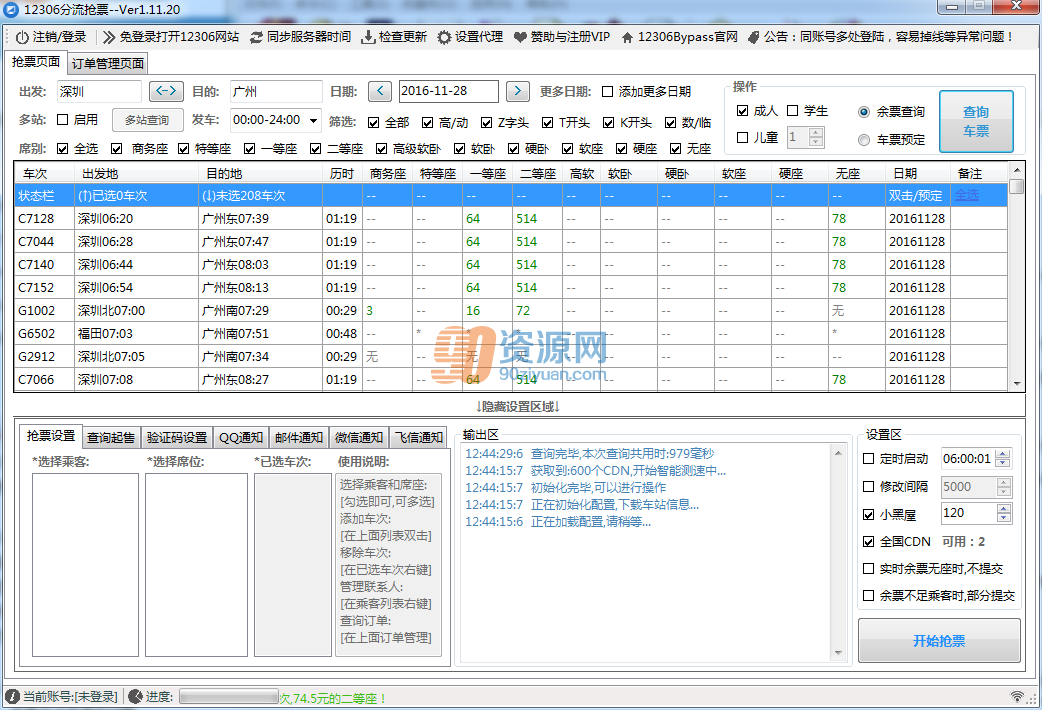
Task: Click the 输出区 log scrollbar down arrow
Action: [838, 653]
